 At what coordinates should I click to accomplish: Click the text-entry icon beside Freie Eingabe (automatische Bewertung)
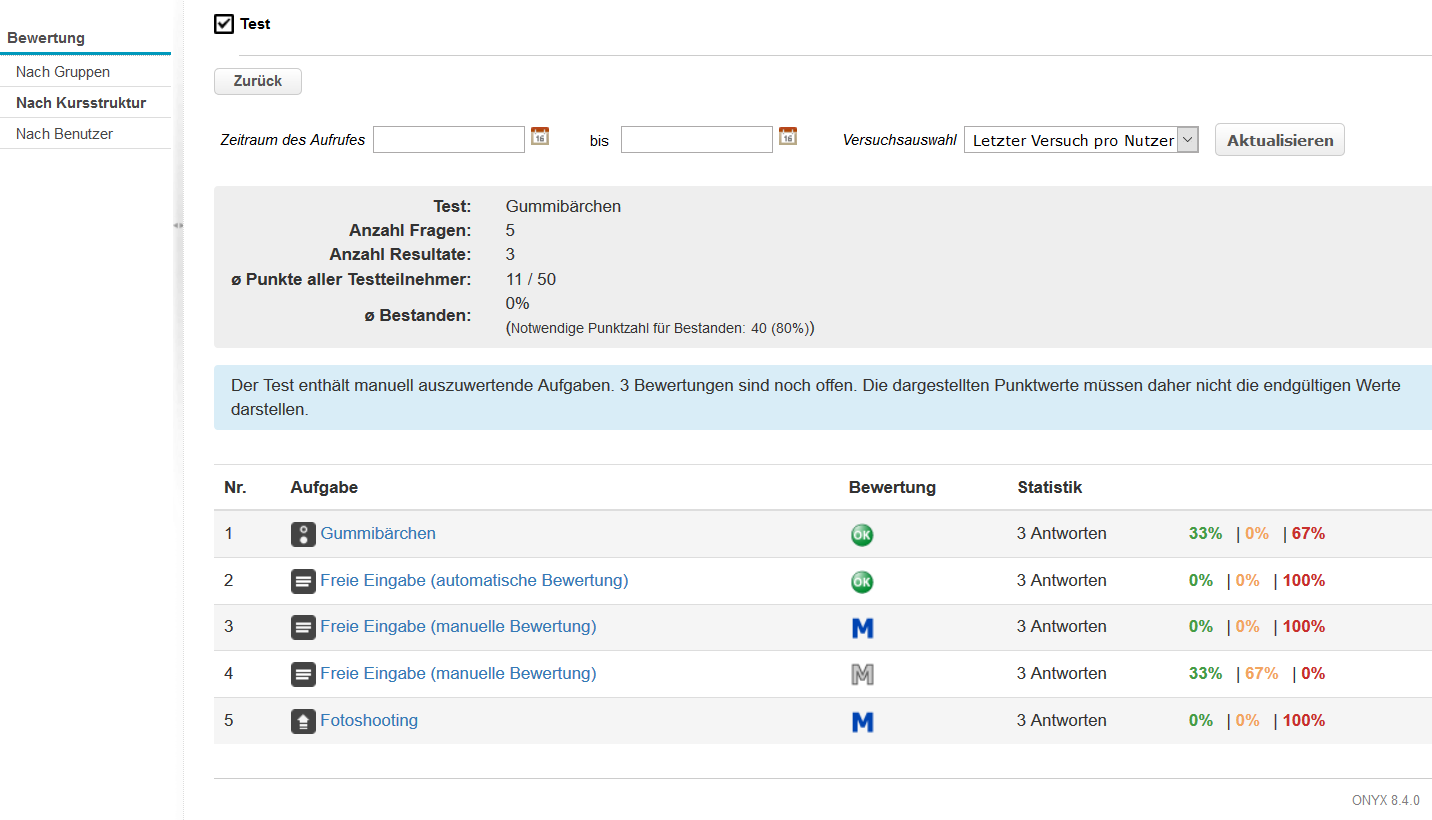[x=303, y=581]
